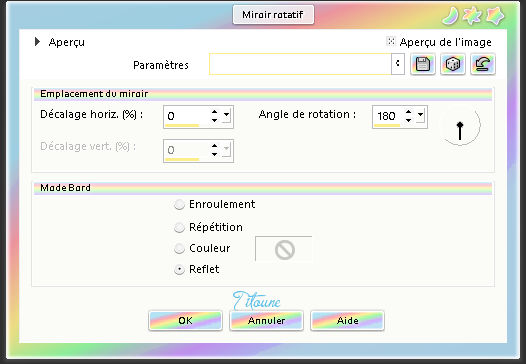This screenshot has height=364, width=526.
Task: Increase Angle de rotation with up arrow
Action: 408,112
